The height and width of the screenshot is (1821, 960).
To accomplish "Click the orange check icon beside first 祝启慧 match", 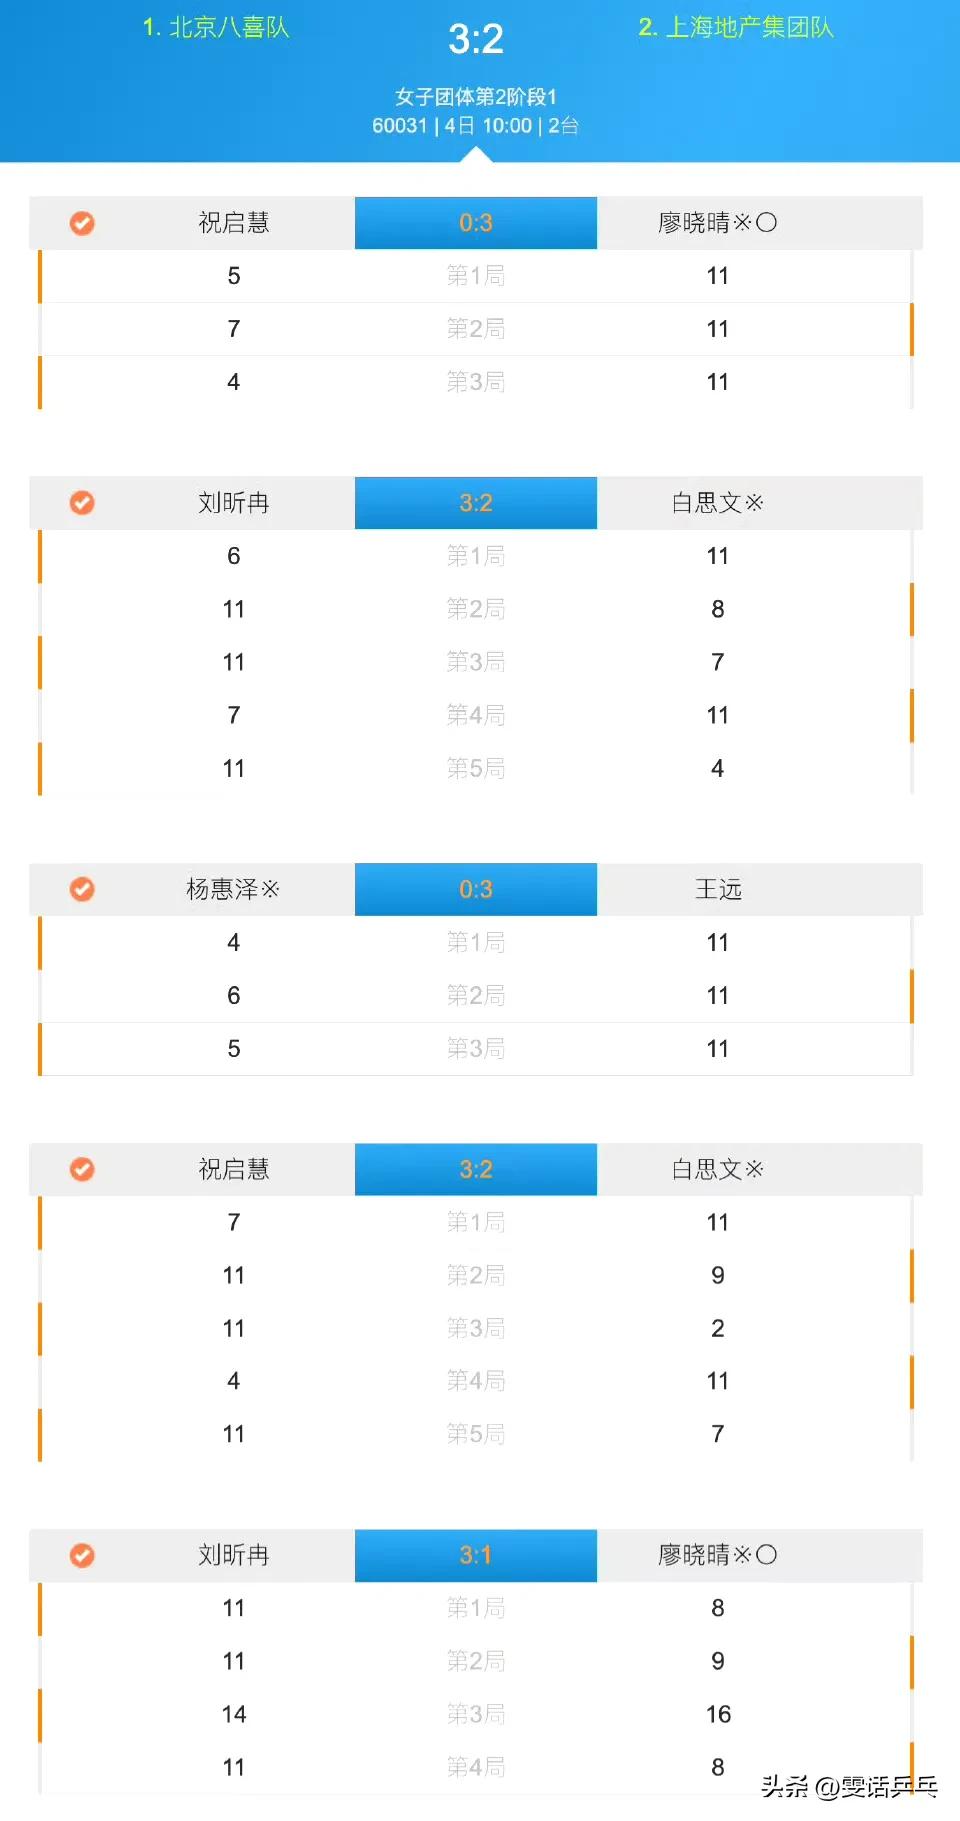I will pyautogui.click(x=82, y=223).
